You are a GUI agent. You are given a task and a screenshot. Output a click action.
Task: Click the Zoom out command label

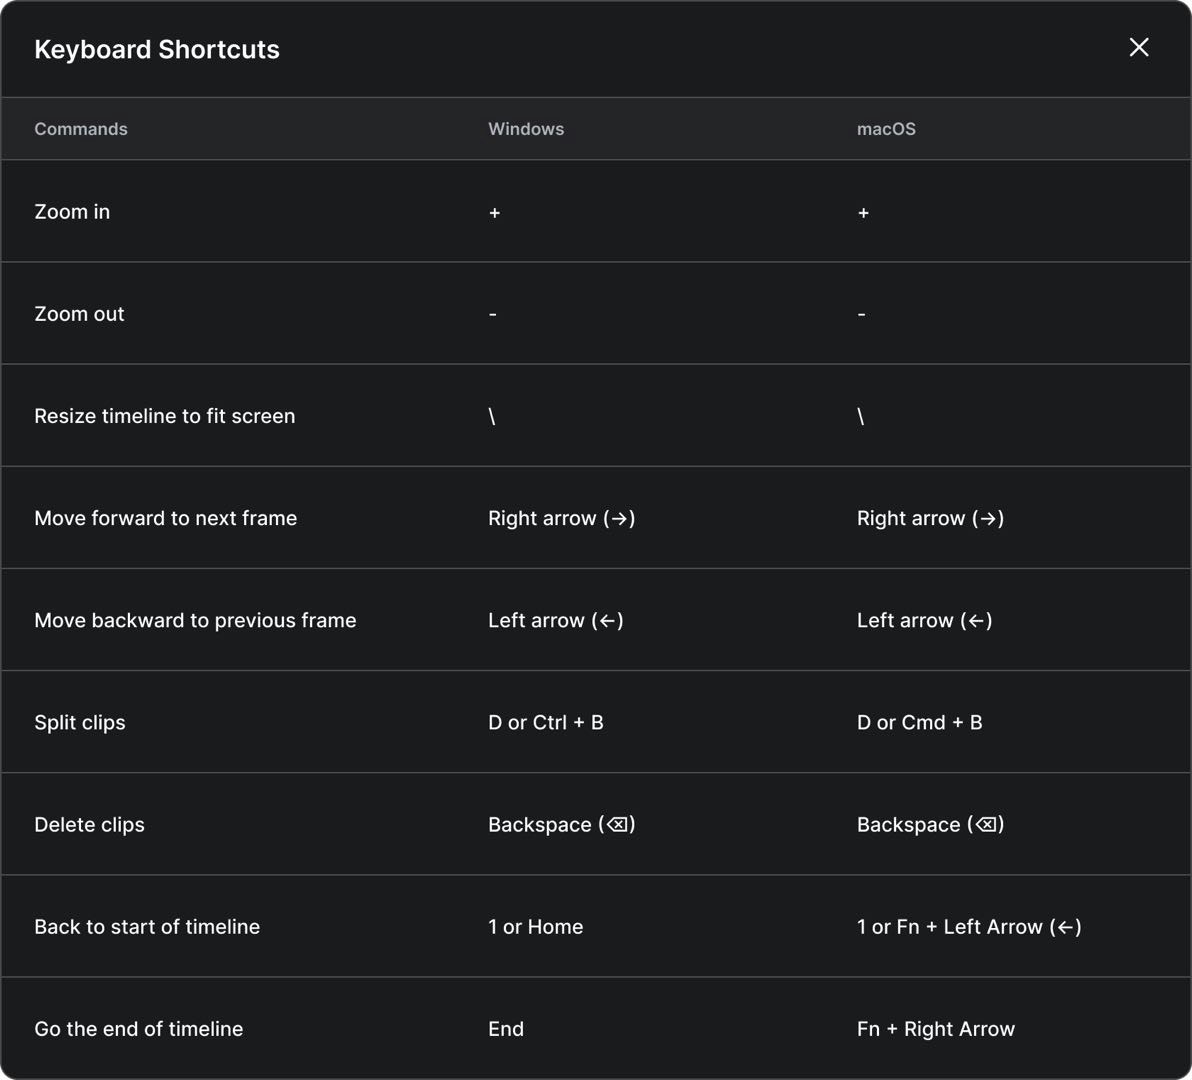click(x=79, y=314)
